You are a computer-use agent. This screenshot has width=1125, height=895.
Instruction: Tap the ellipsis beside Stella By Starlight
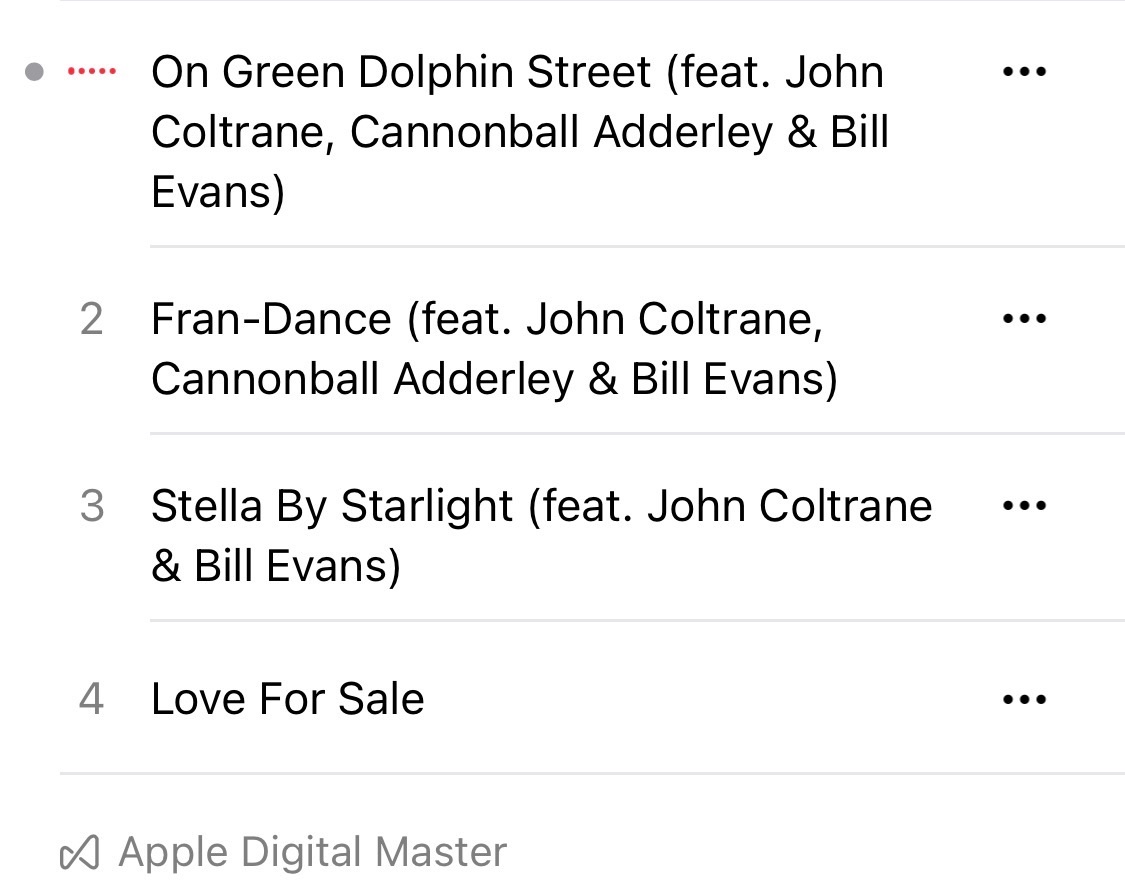tap(1024, 506)
